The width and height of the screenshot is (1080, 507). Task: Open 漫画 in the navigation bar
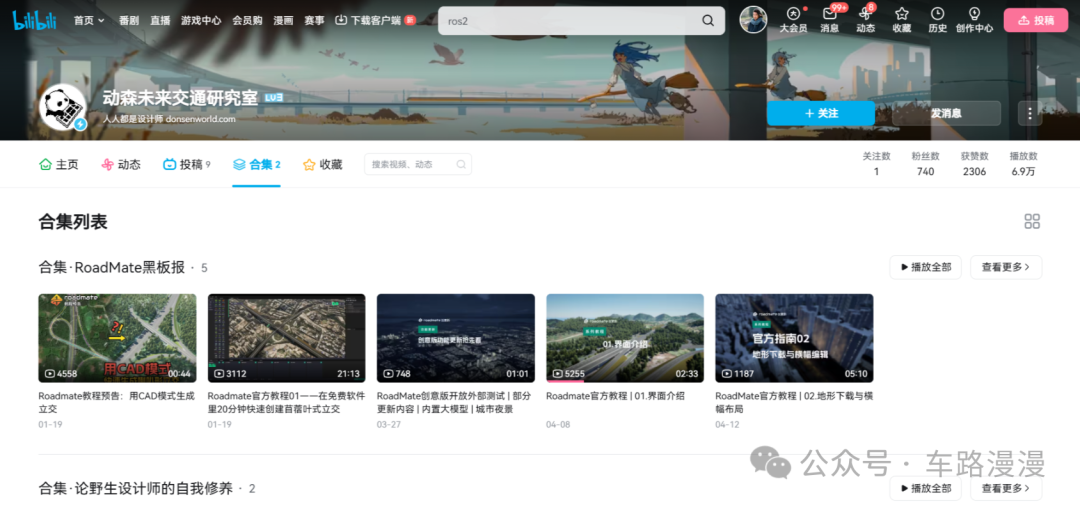283,21
